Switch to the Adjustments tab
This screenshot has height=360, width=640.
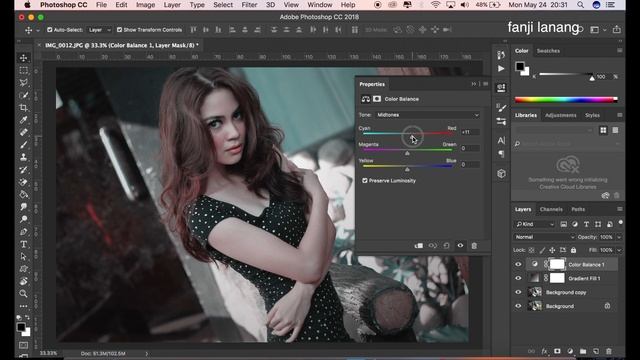click(561, 115)
